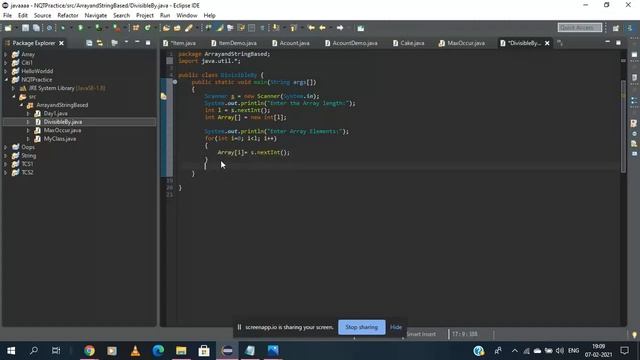This screenshot has height=360, width=640.
Task: Click the Search pencil toolbar icon
Action: [x=189, y=28]
